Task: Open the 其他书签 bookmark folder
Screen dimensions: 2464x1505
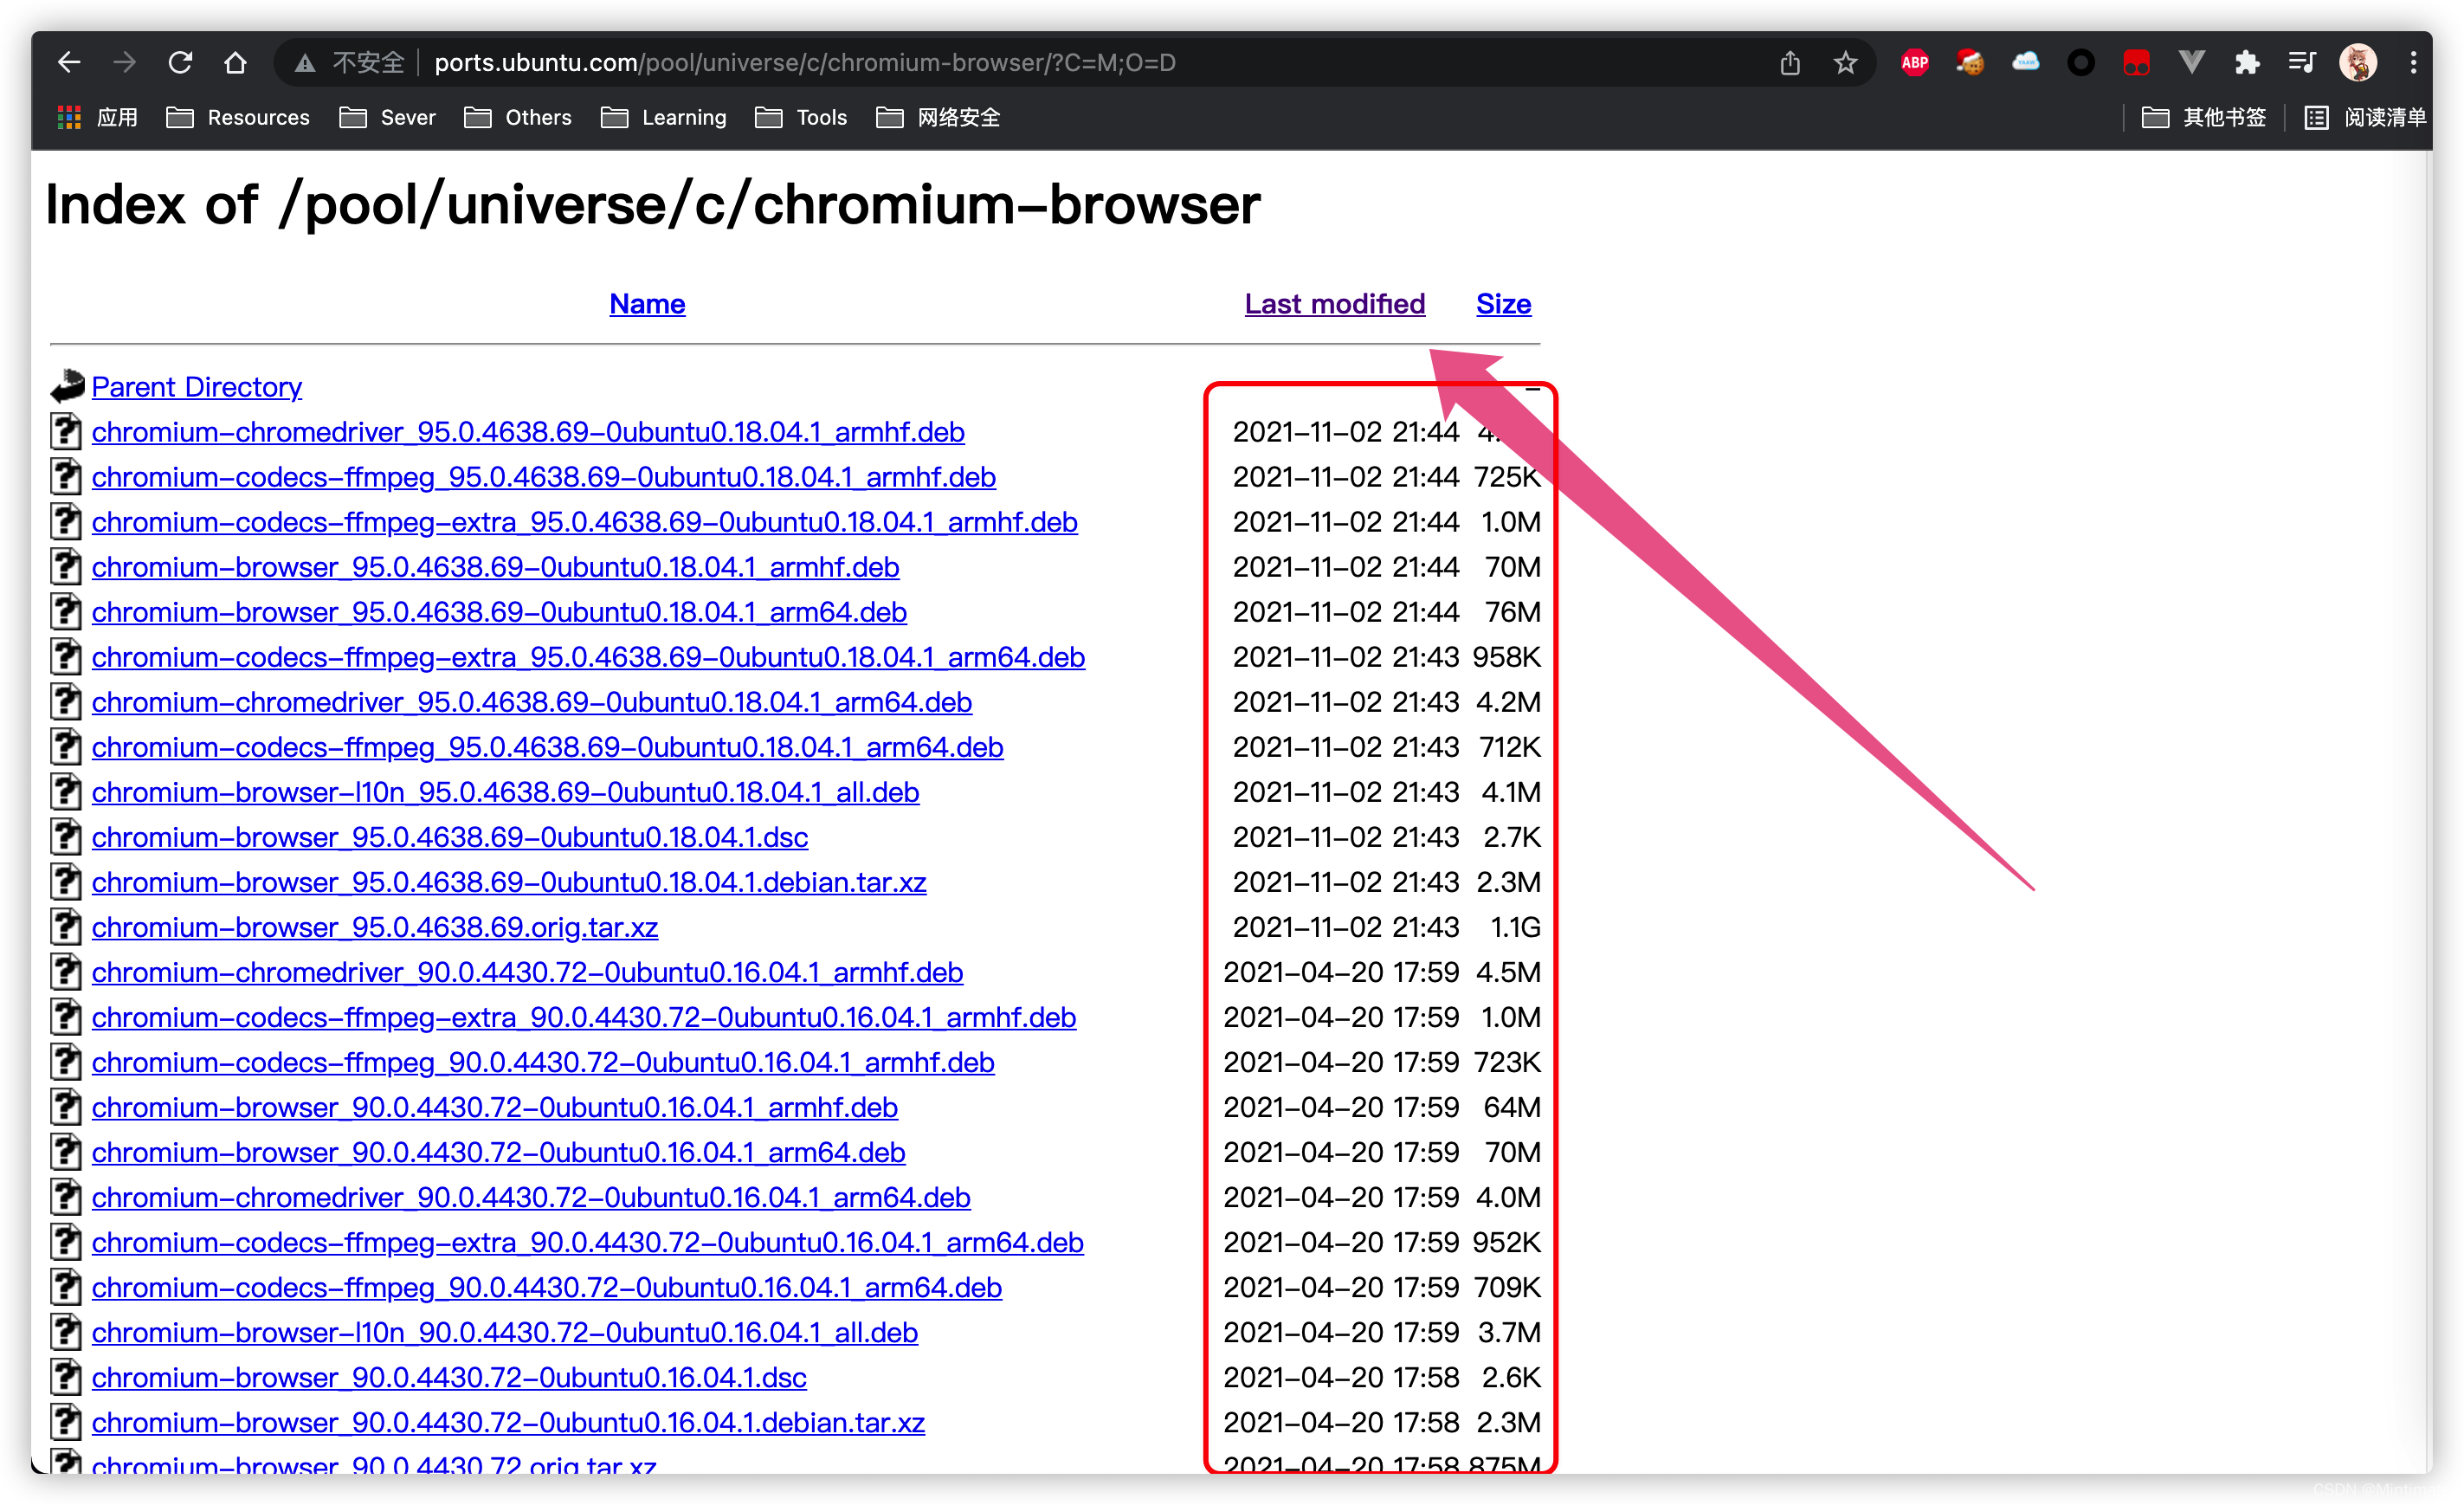Action: (x=2204, y=118)
